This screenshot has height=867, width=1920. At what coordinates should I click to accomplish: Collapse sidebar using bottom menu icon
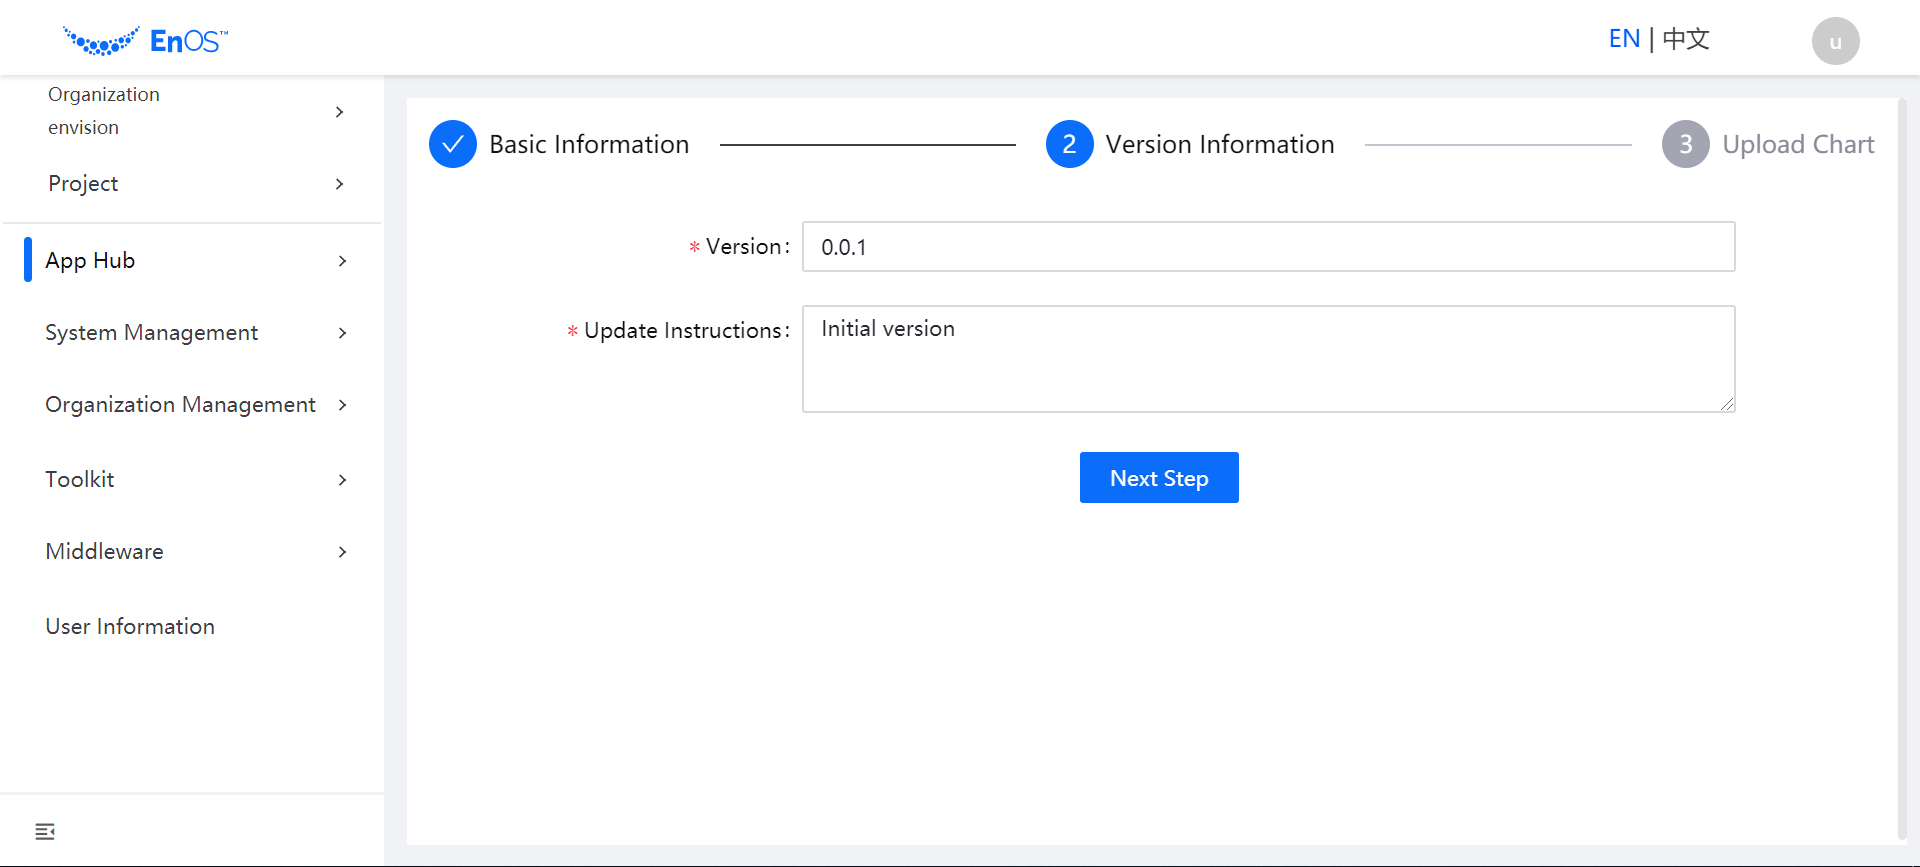point(45,831)
